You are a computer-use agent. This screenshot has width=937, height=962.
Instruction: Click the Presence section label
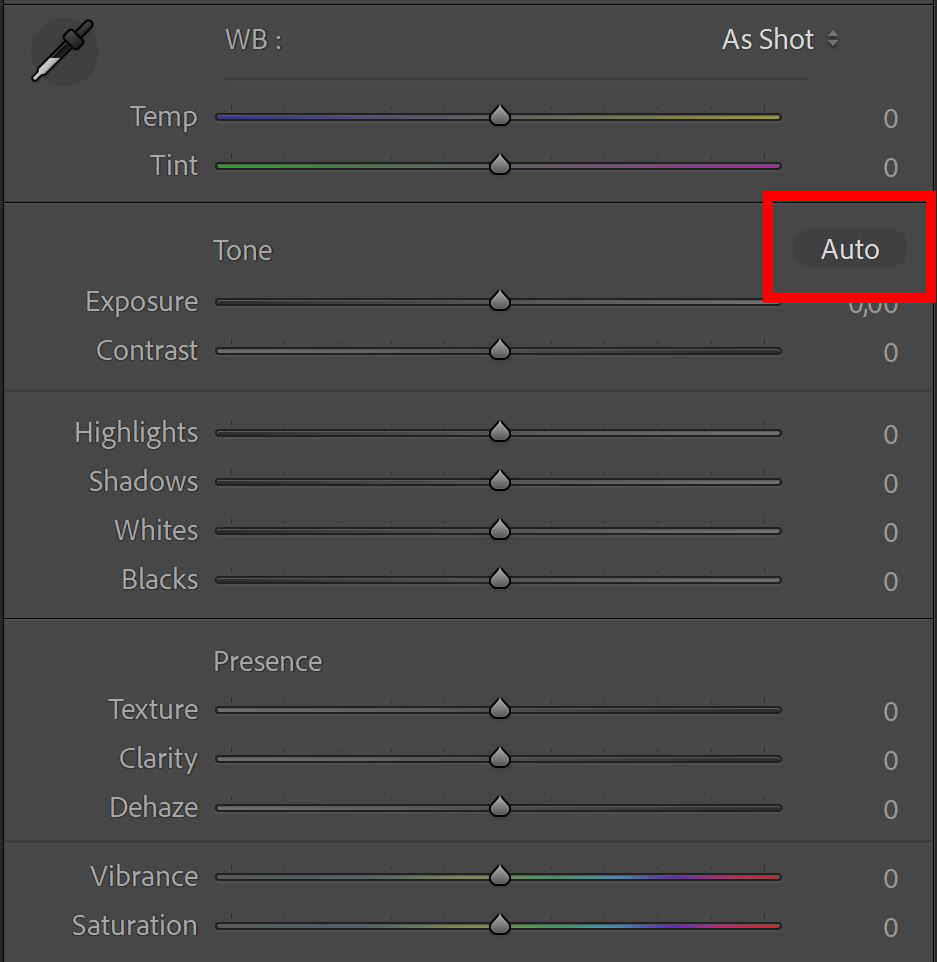tap(268, 661)
